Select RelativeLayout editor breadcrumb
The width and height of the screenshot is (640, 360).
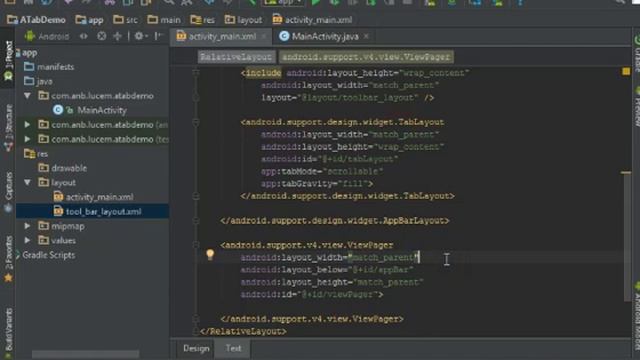tap(236, 57)
